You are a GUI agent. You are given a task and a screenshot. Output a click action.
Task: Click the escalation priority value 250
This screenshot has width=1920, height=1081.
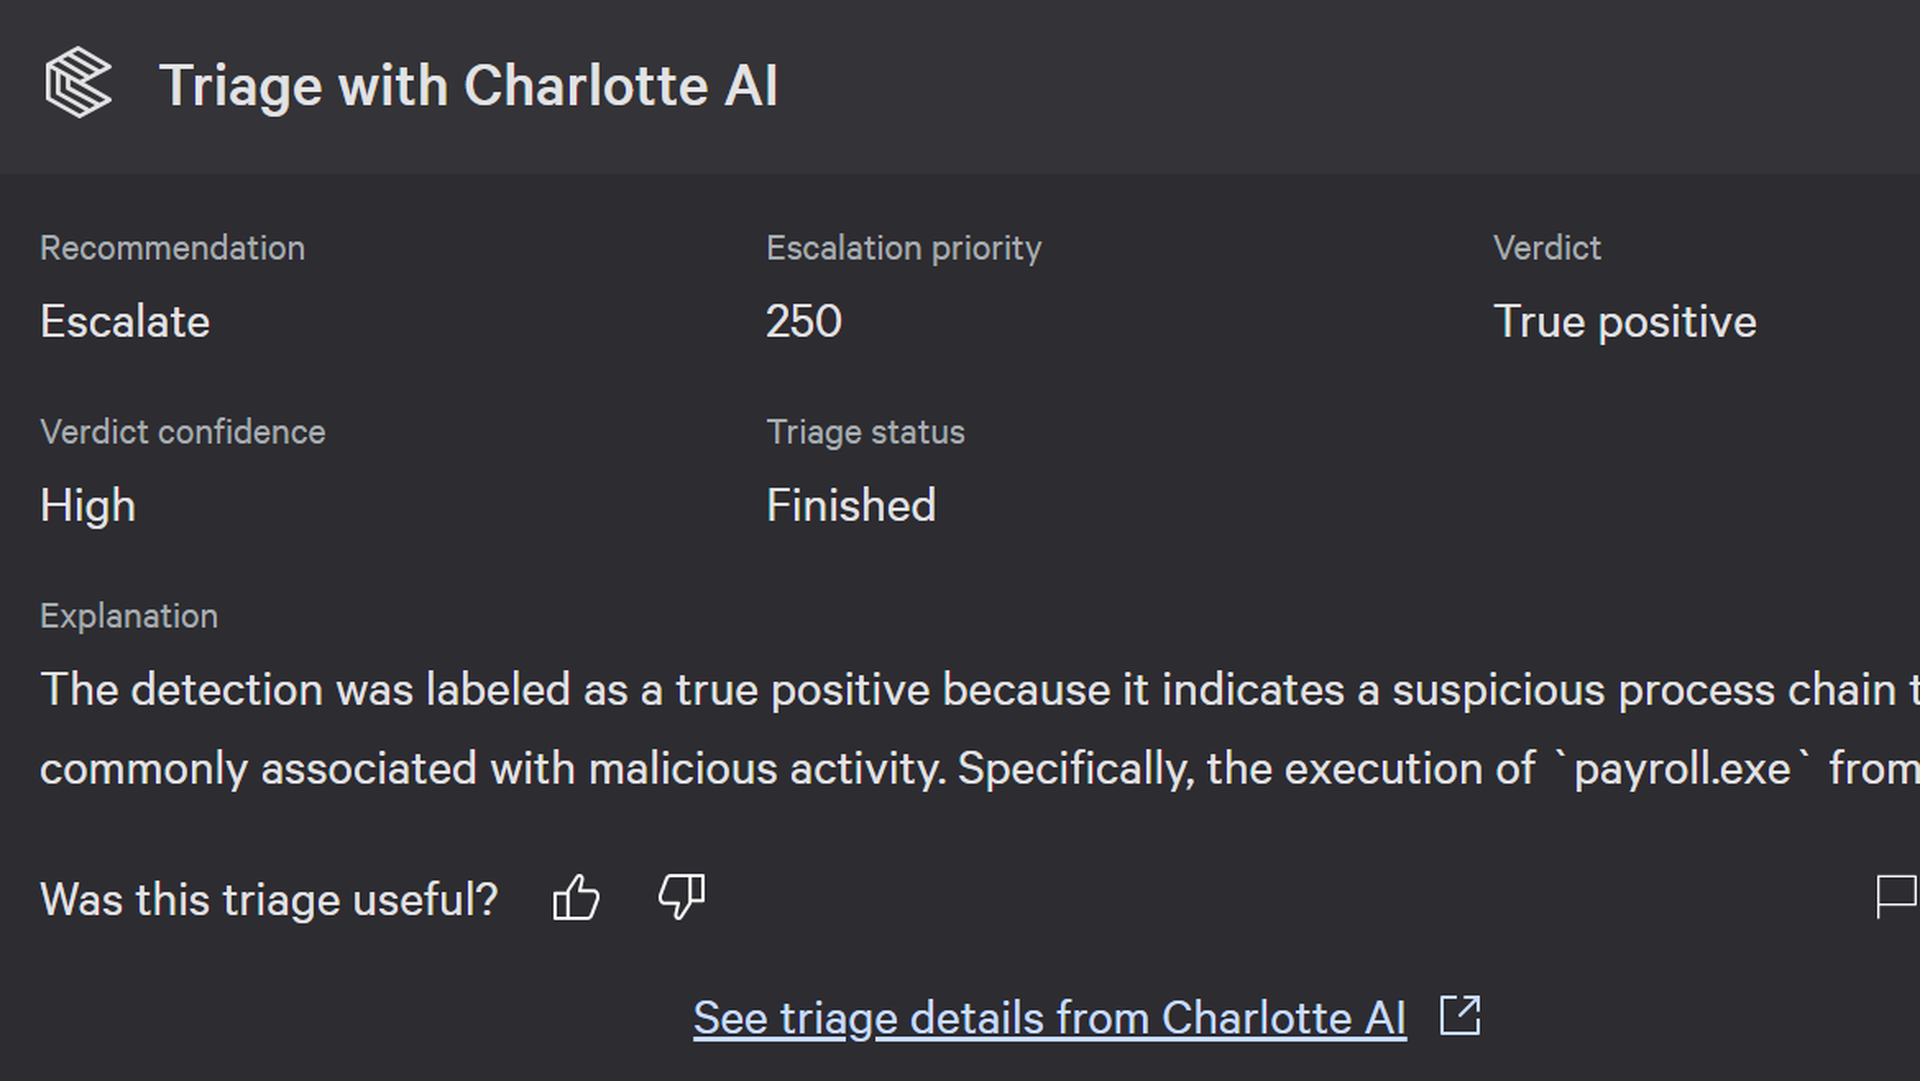(x=804, y=322)
